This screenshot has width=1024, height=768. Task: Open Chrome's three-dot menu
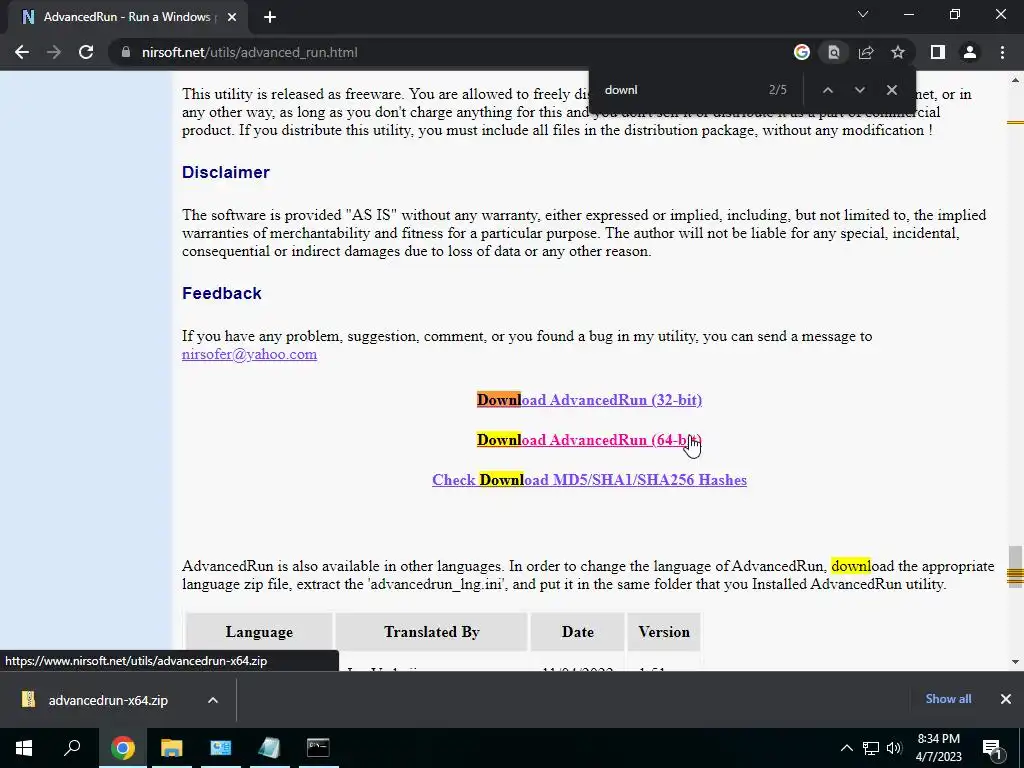[x=1002, y=52]
